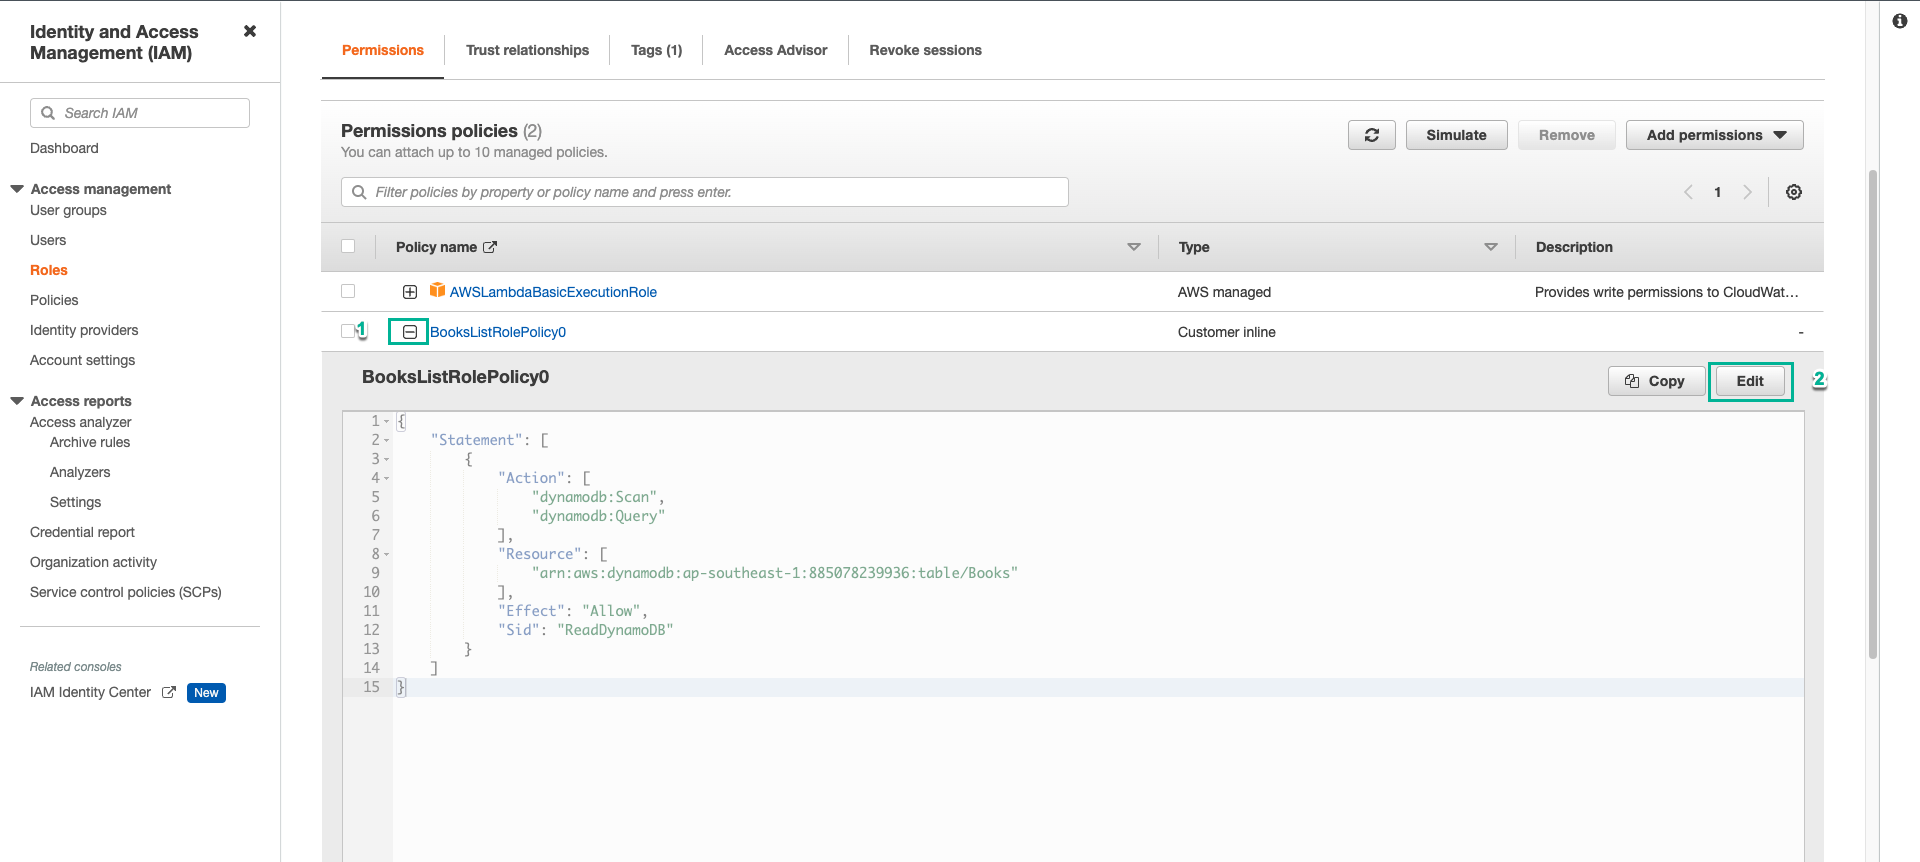The height and width of the screenshot is (862, 1920).
Task: Open the Tags (1) tab
Action: [x=656, y=50]
